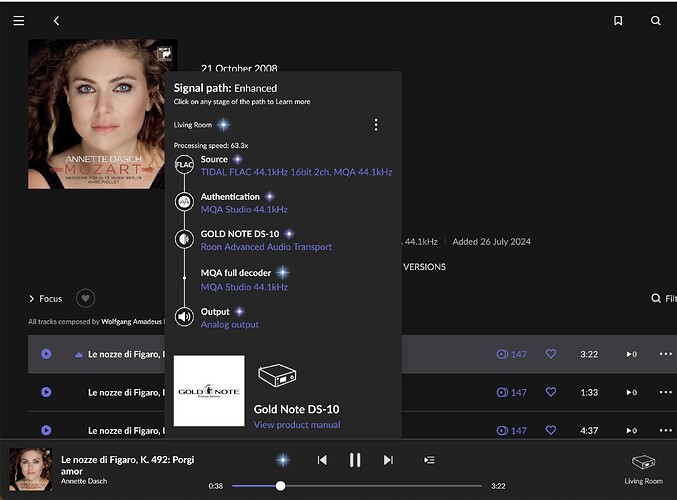677x500 pixels.
Task: Play the first Le nozze di Figaro track
Action: coord(46,354)
